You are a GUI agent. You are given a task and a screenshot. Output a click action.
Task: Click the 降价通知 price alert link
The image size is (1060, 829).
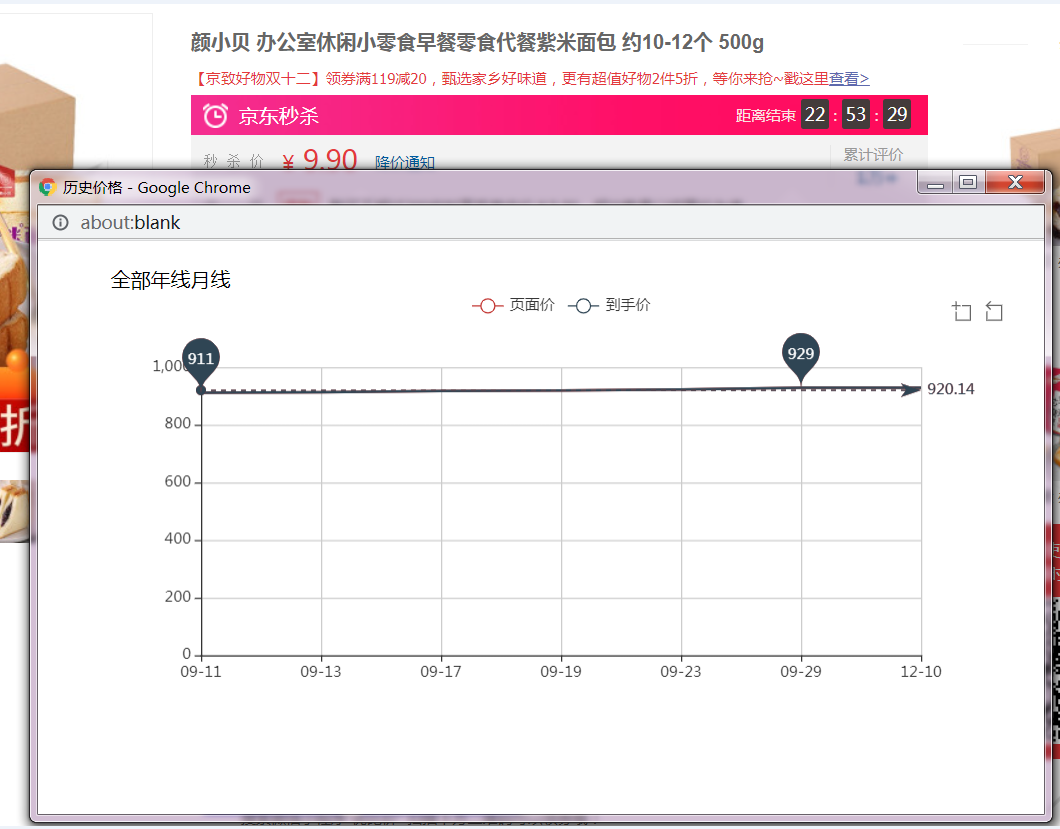coord(404,162)
